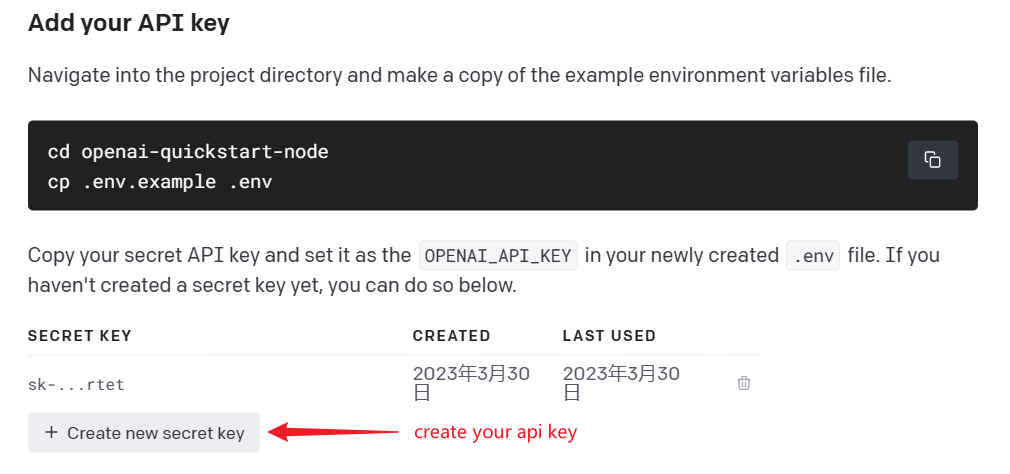Create a new secret key
Viewport: 1010px width, 474px height.
144,433
